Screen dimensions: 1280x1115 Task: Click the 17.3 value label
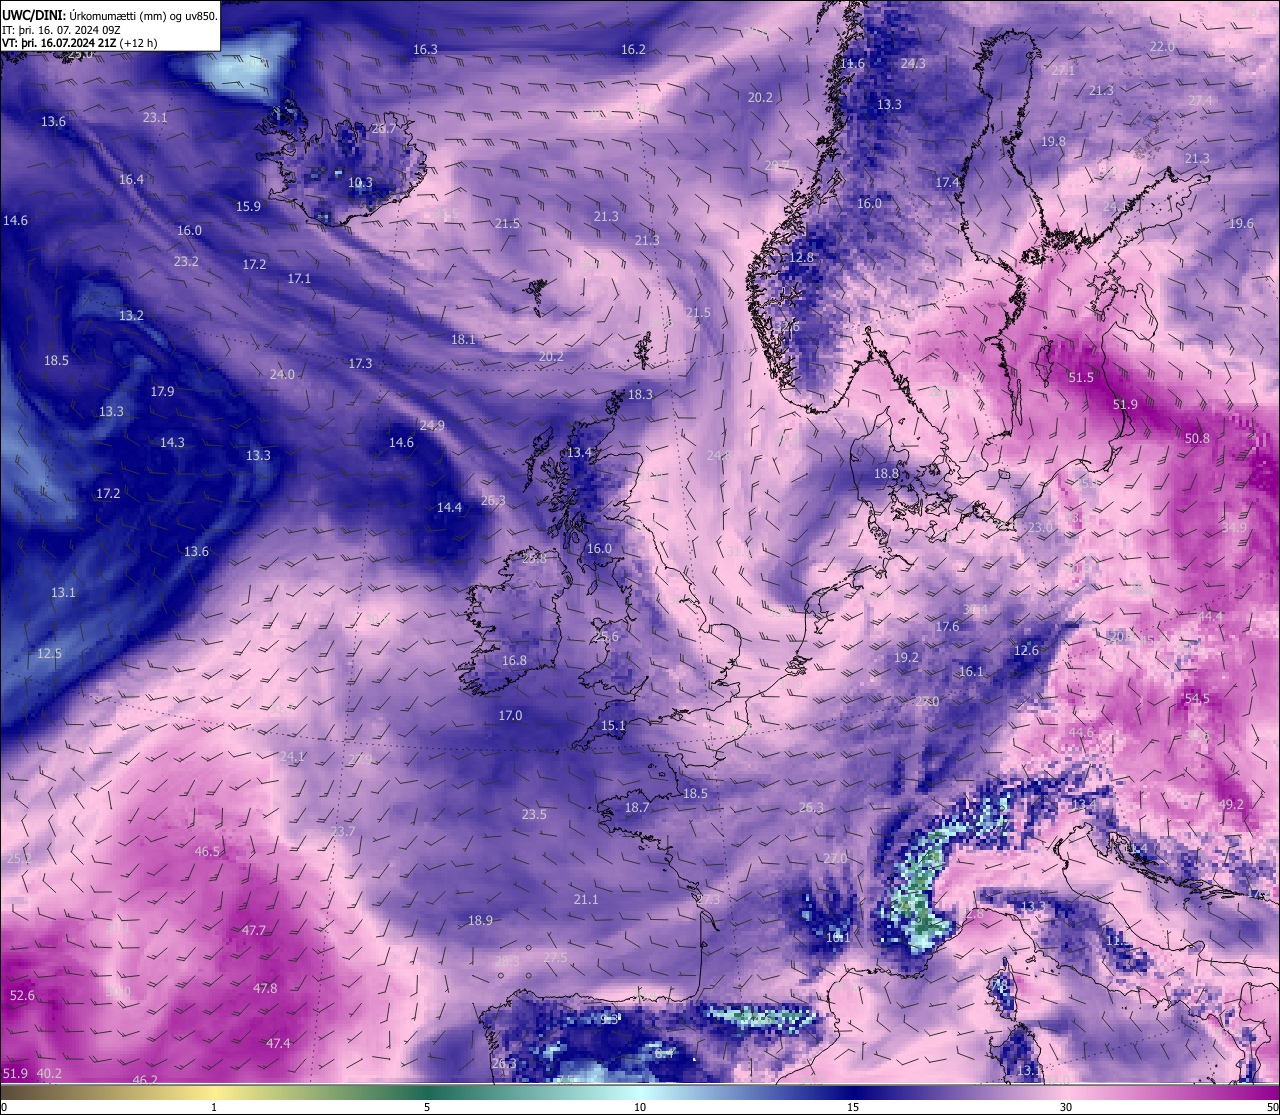pos(360,363)
